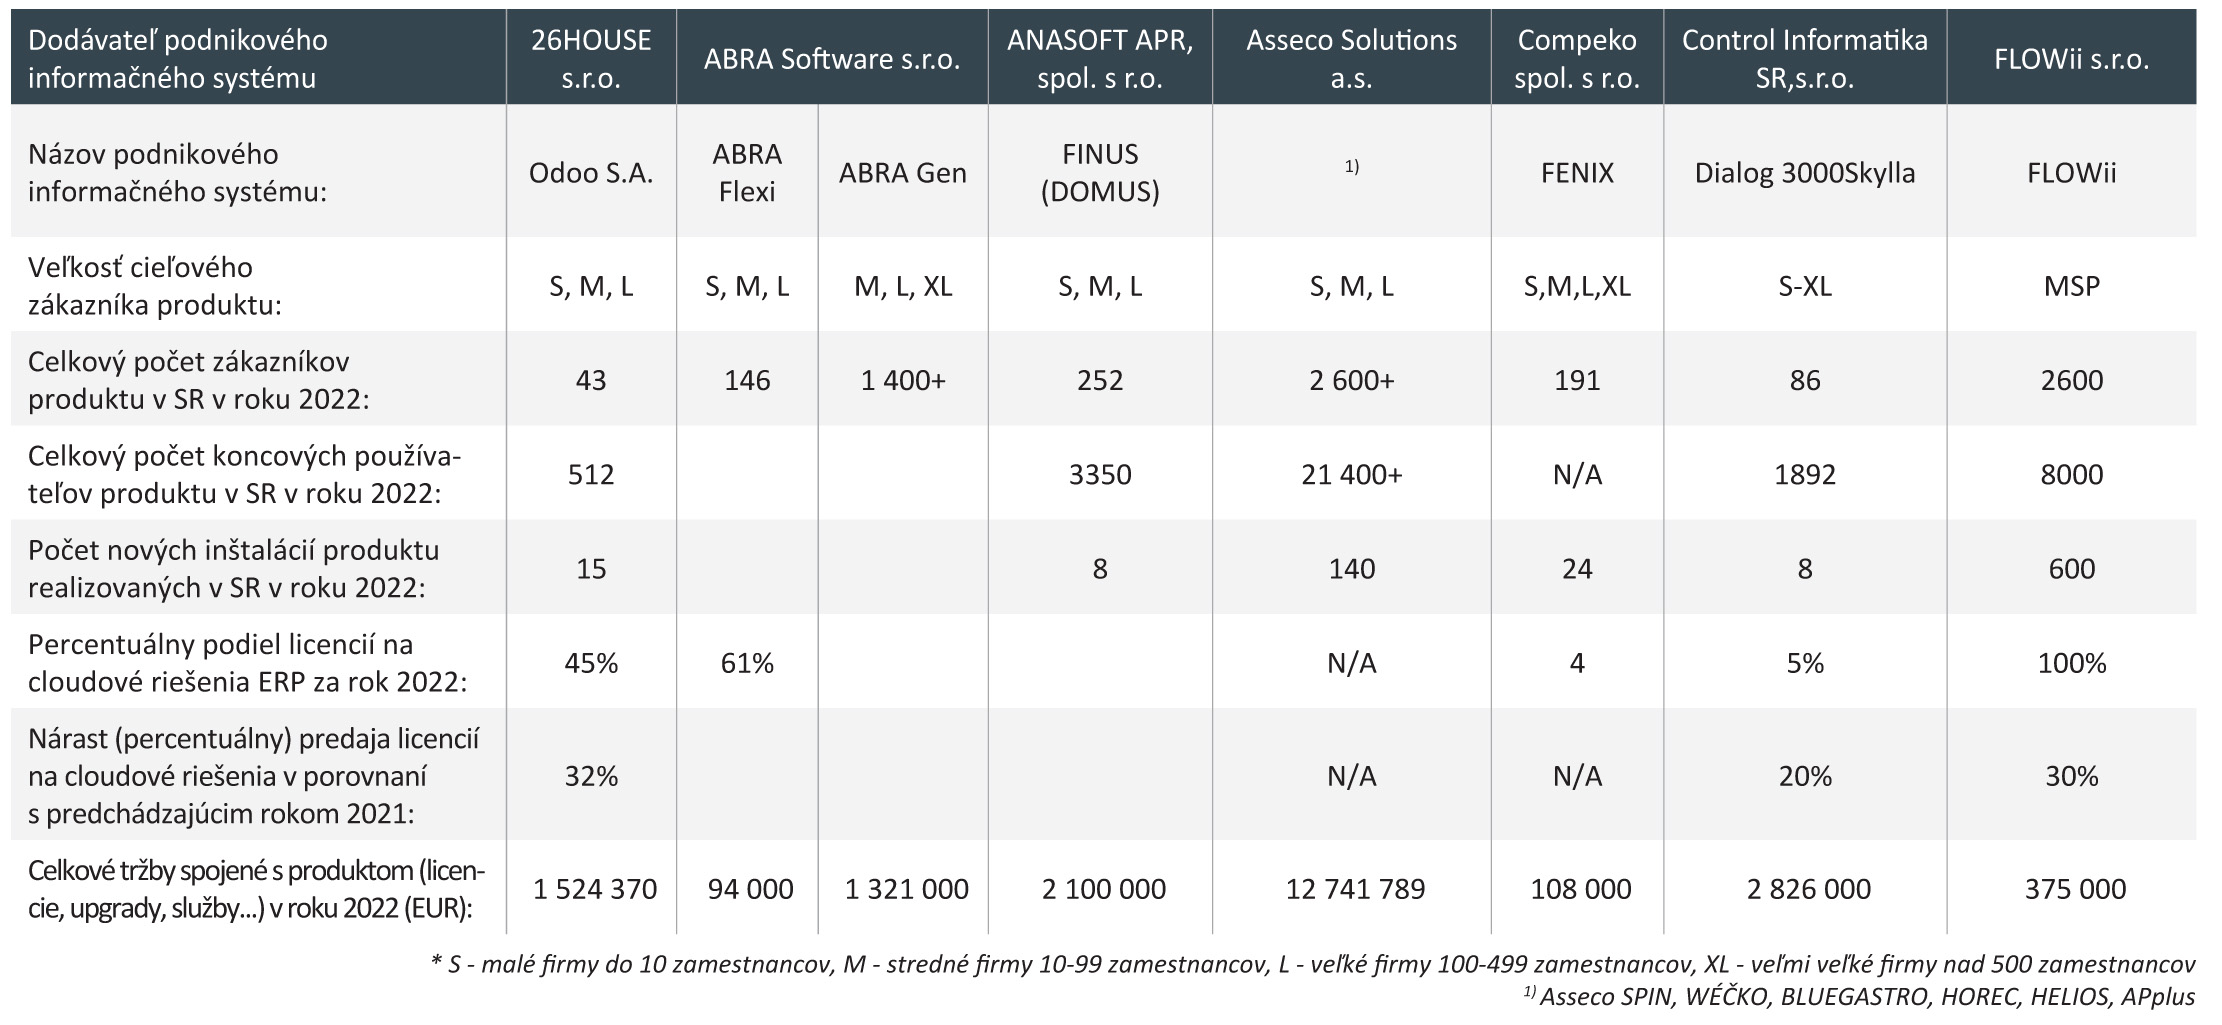Select the 600 new installations cell

pos(2071,568)
